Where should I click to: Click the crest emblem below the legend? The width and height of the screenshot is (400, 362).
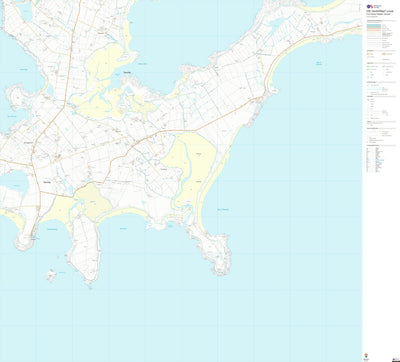click(366, 355)
